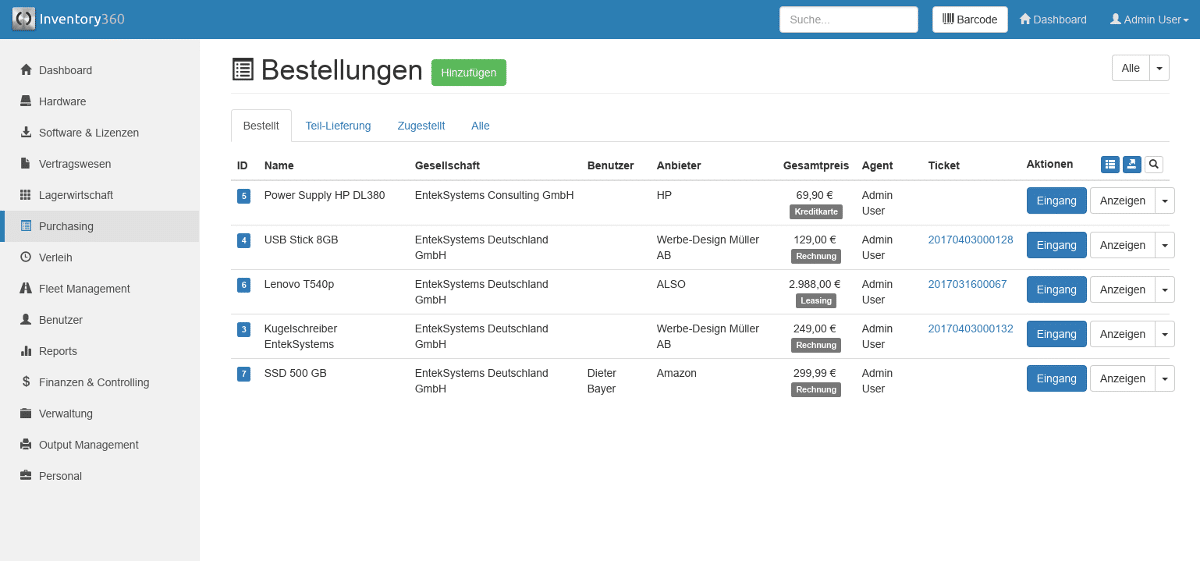
Task: Click the Dashboard home link in top bar
Action: [x=1053, y=19]
